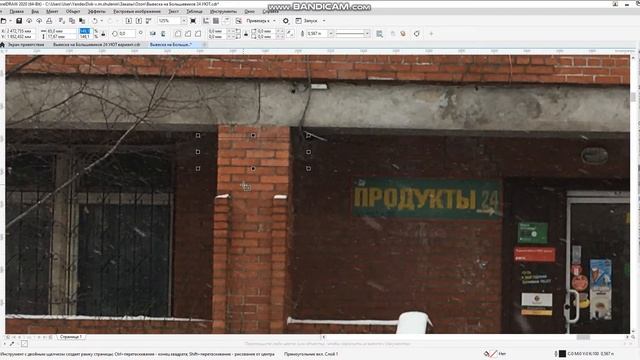
Task: Open outline width dropdown
Action: [x=331, y=33]
